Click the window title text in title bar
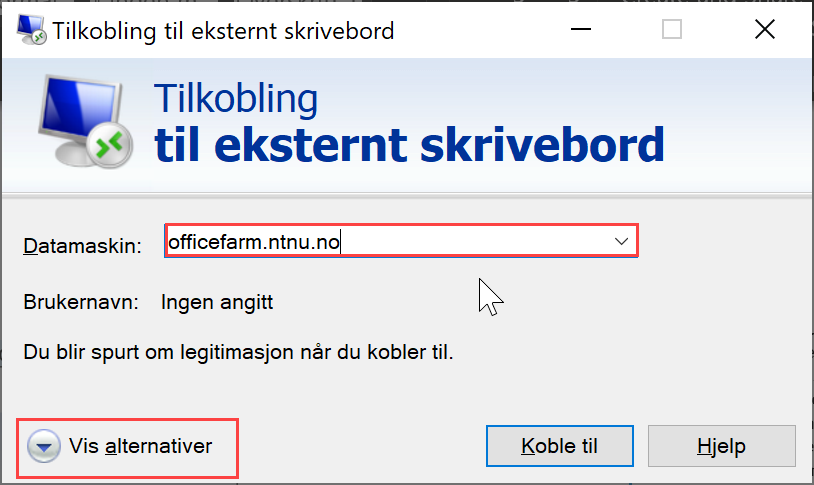This screenshot has width=814, height=485. tap(223, 31)
